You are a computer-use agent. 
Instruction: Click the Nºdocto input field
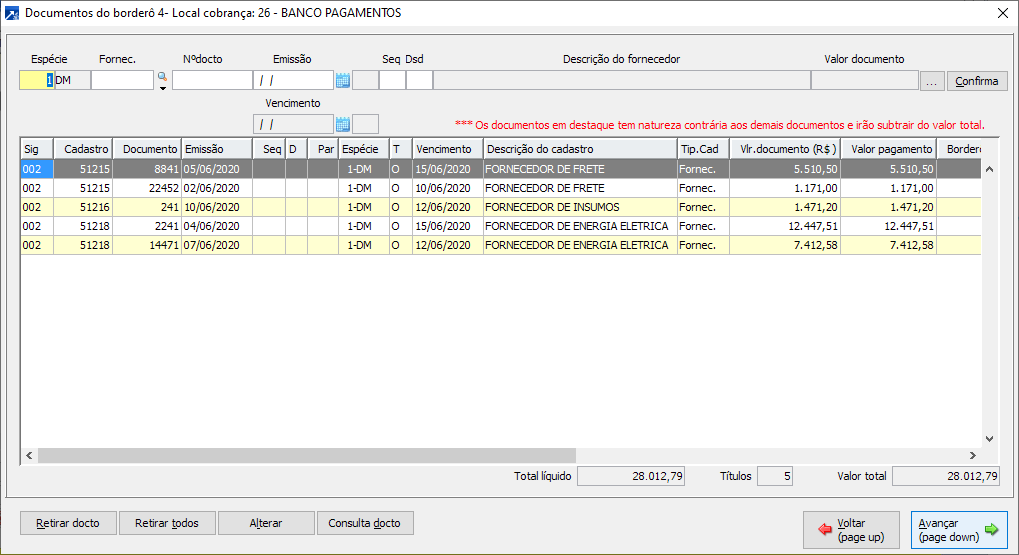pos(212,81)
